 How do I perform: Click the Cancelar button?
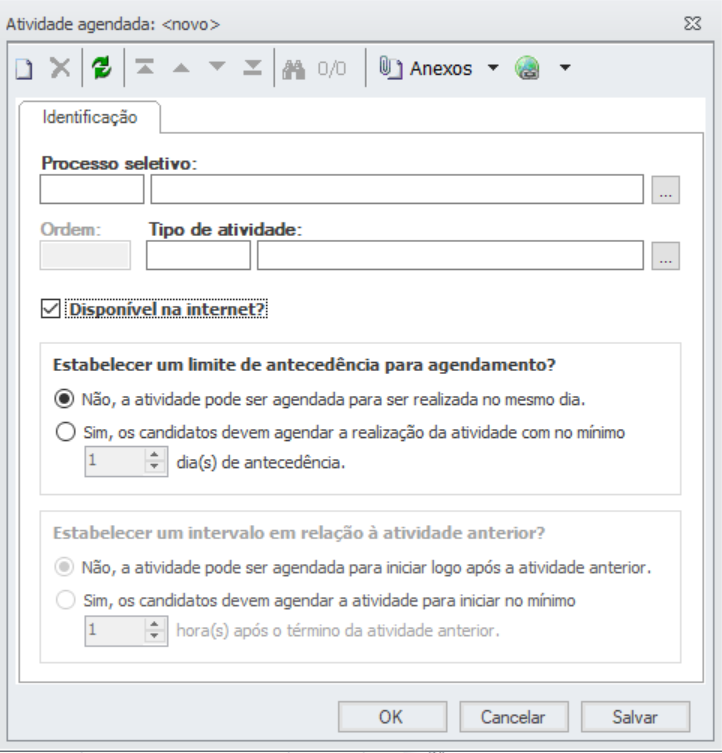pos(514,717)
